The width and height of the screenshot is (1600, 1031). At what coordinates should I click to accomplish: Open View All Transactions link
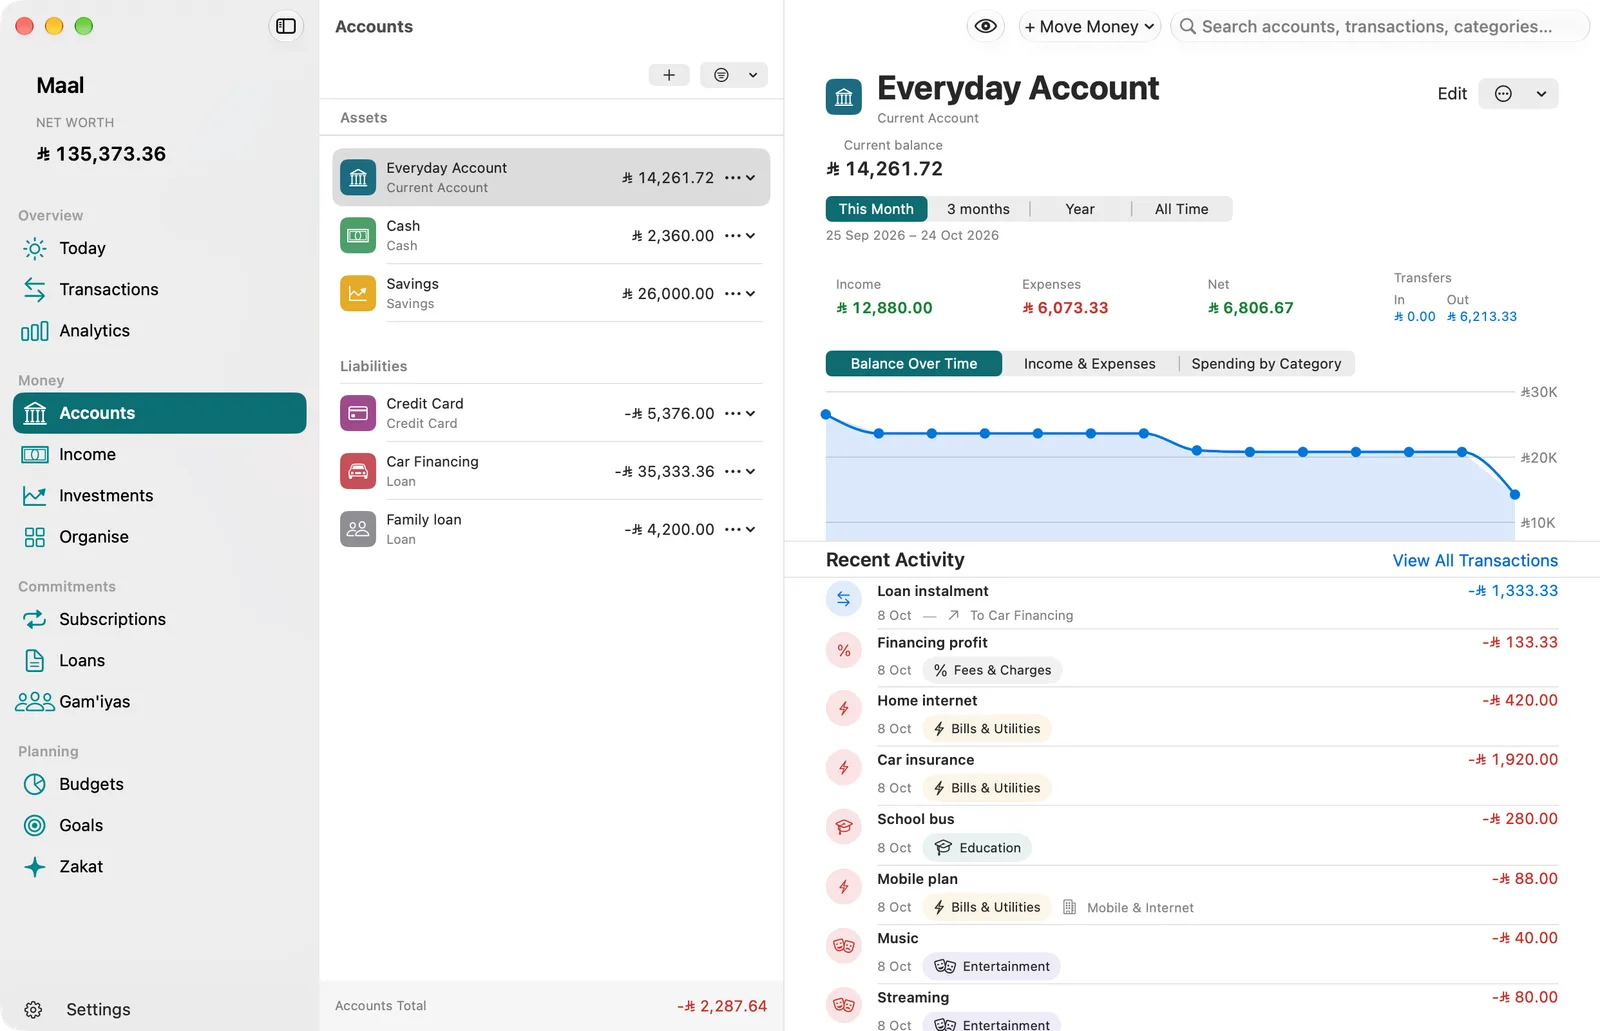[1475, 561]
